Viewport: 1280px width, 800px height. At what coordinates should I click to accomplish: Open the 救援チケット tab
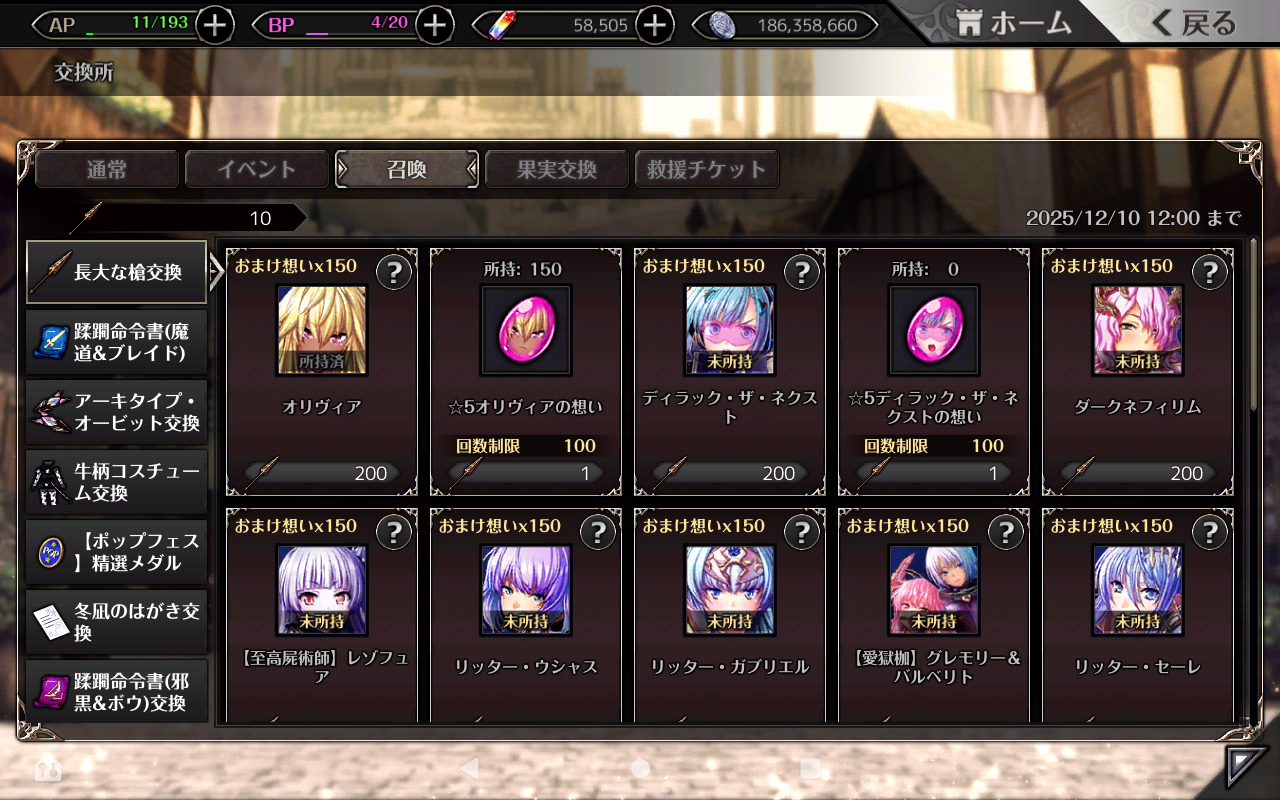707,169
